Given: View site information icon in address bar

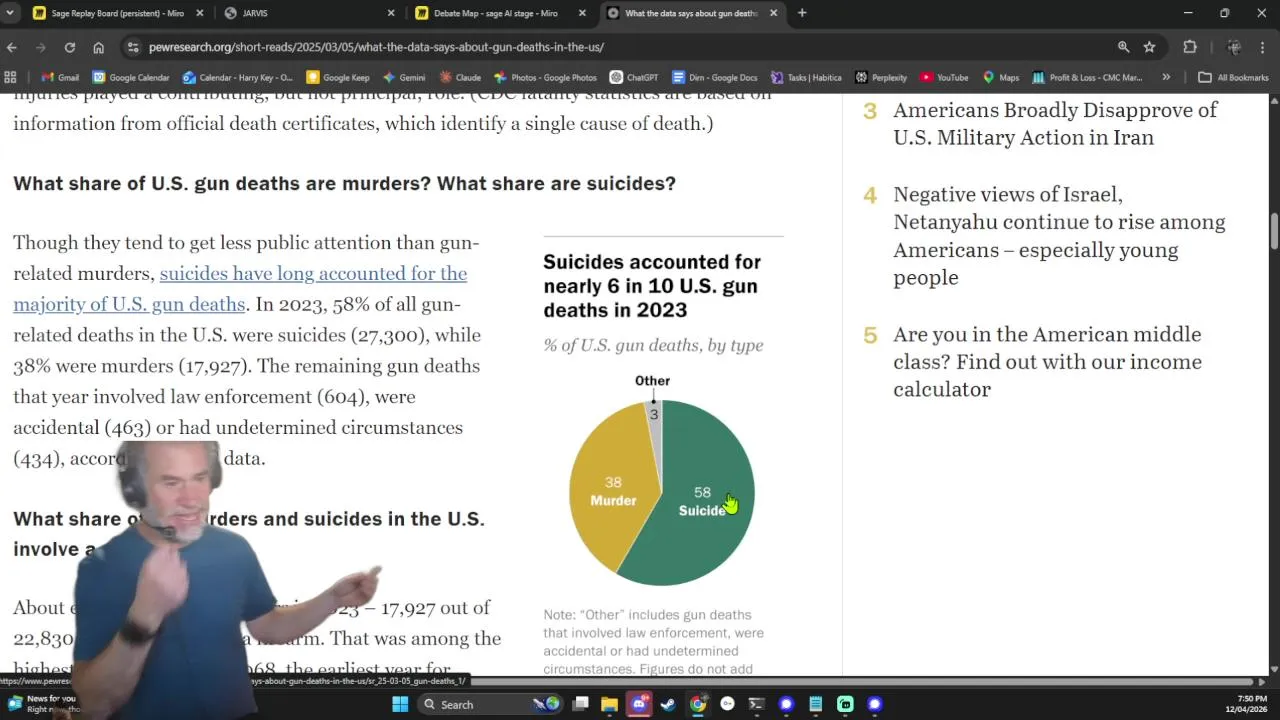Looking at the screenshot, I should tap(132, 47).
